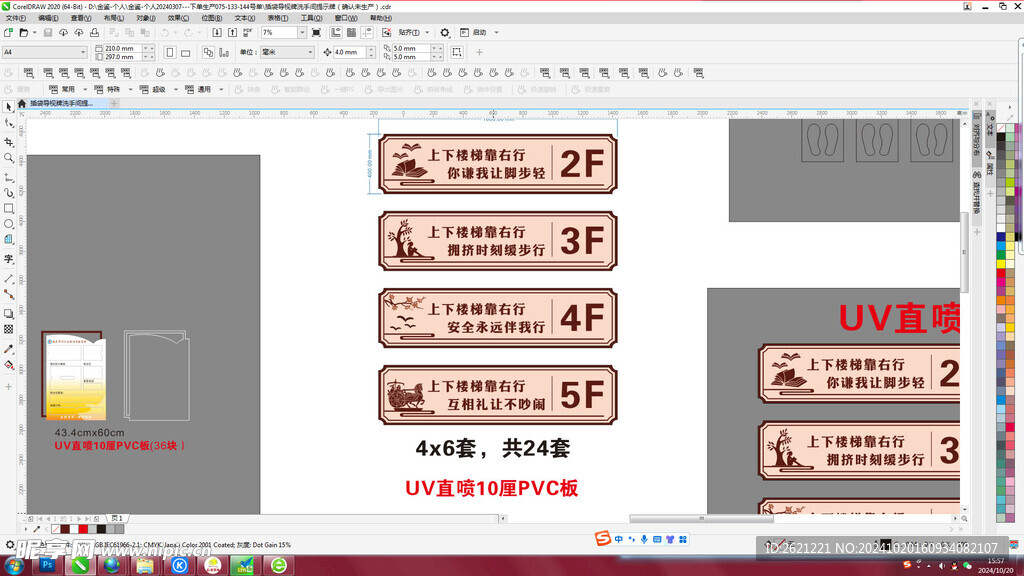The width and height of the screenshot is (1024, 576).
Task: Open the A4 page size dropdown
Action: tap(83, 52)
